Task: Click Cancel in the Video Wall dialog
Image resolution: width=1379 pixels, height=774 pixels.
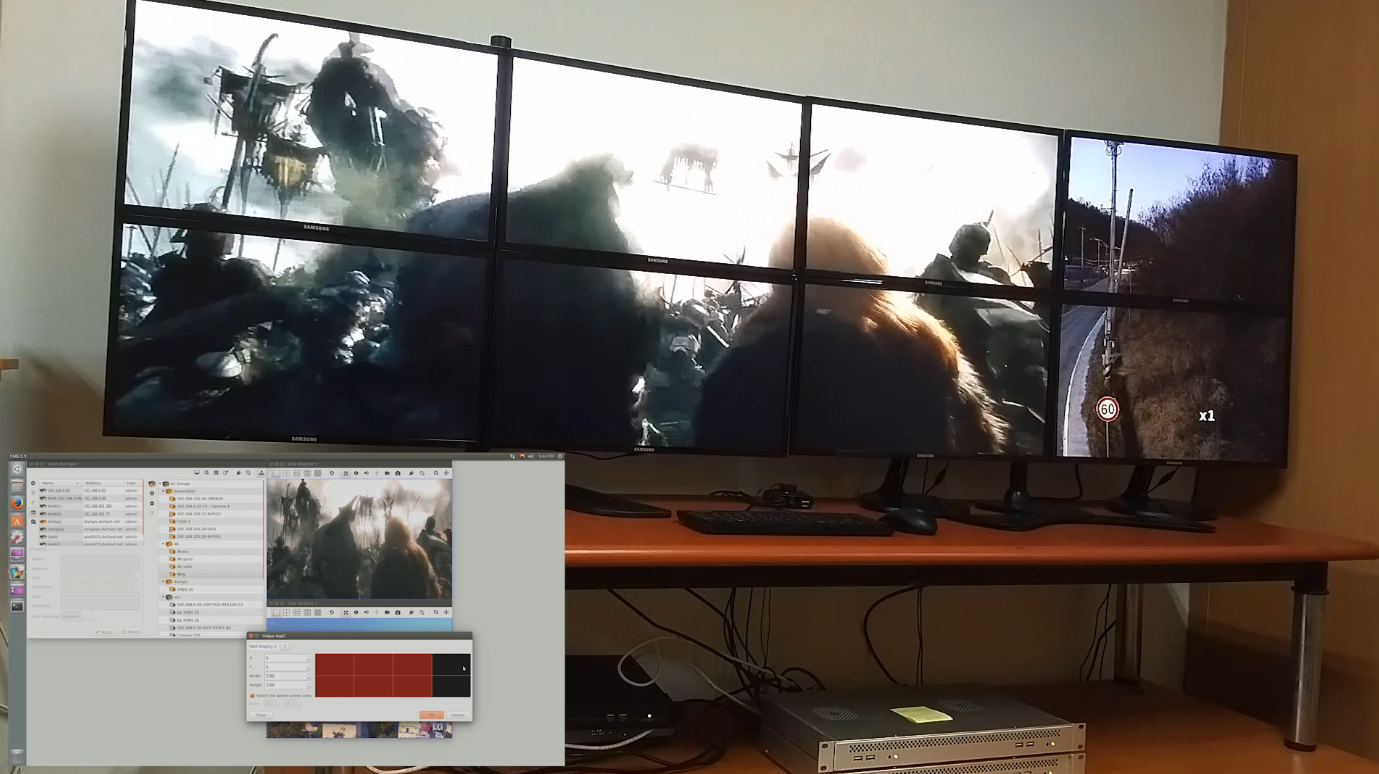Action: tap(458, 715)
